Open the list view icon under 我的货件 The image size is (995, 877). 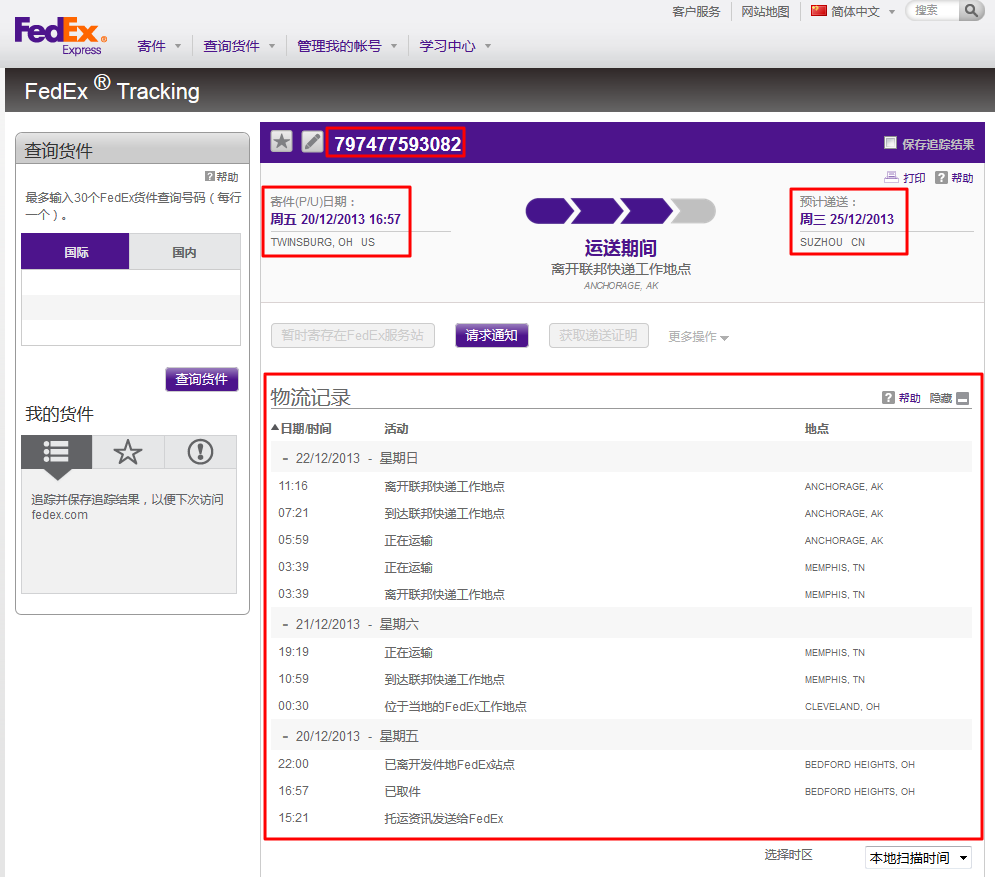tap(56, 452)
